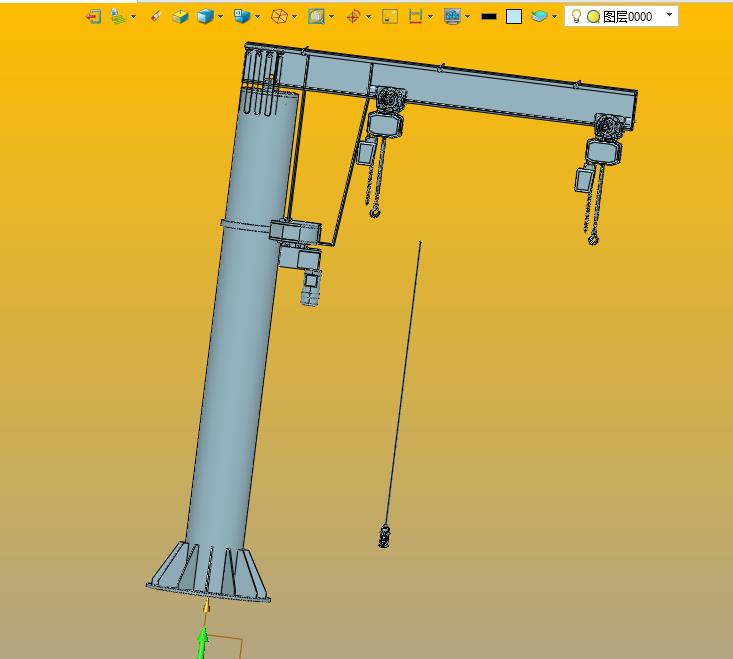The image size is (733, 659).
Task: Expand dropdown beside the monitor display icon
Action: (x=467, y=17)
